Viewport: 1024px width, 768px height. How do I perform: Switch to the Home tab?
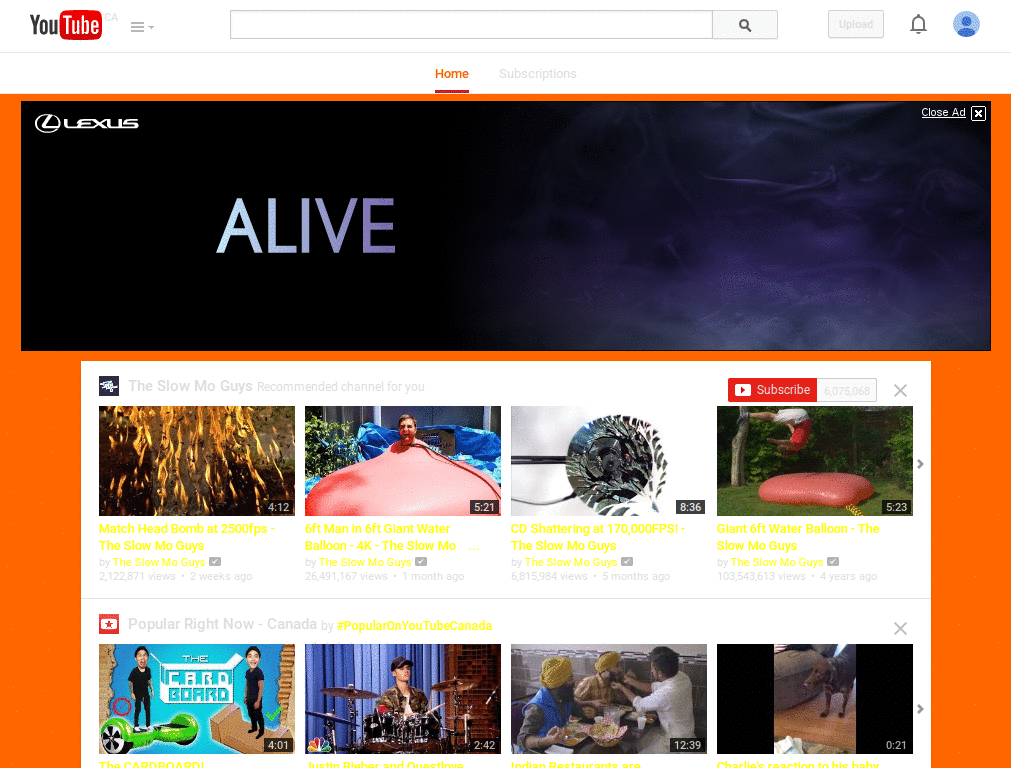452,74
